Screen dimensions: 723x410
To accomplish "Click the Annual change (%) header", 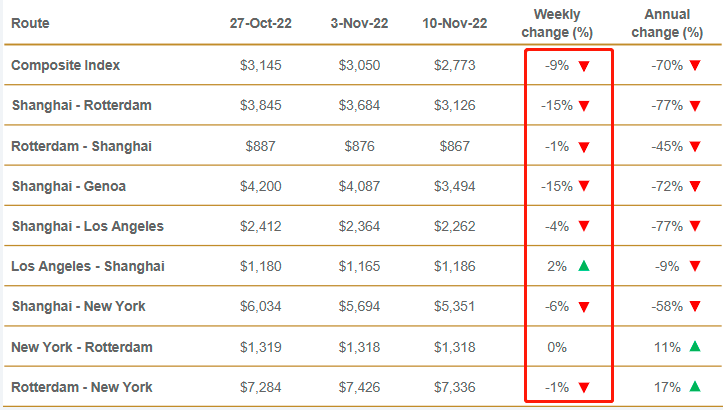I will point(672,23).
